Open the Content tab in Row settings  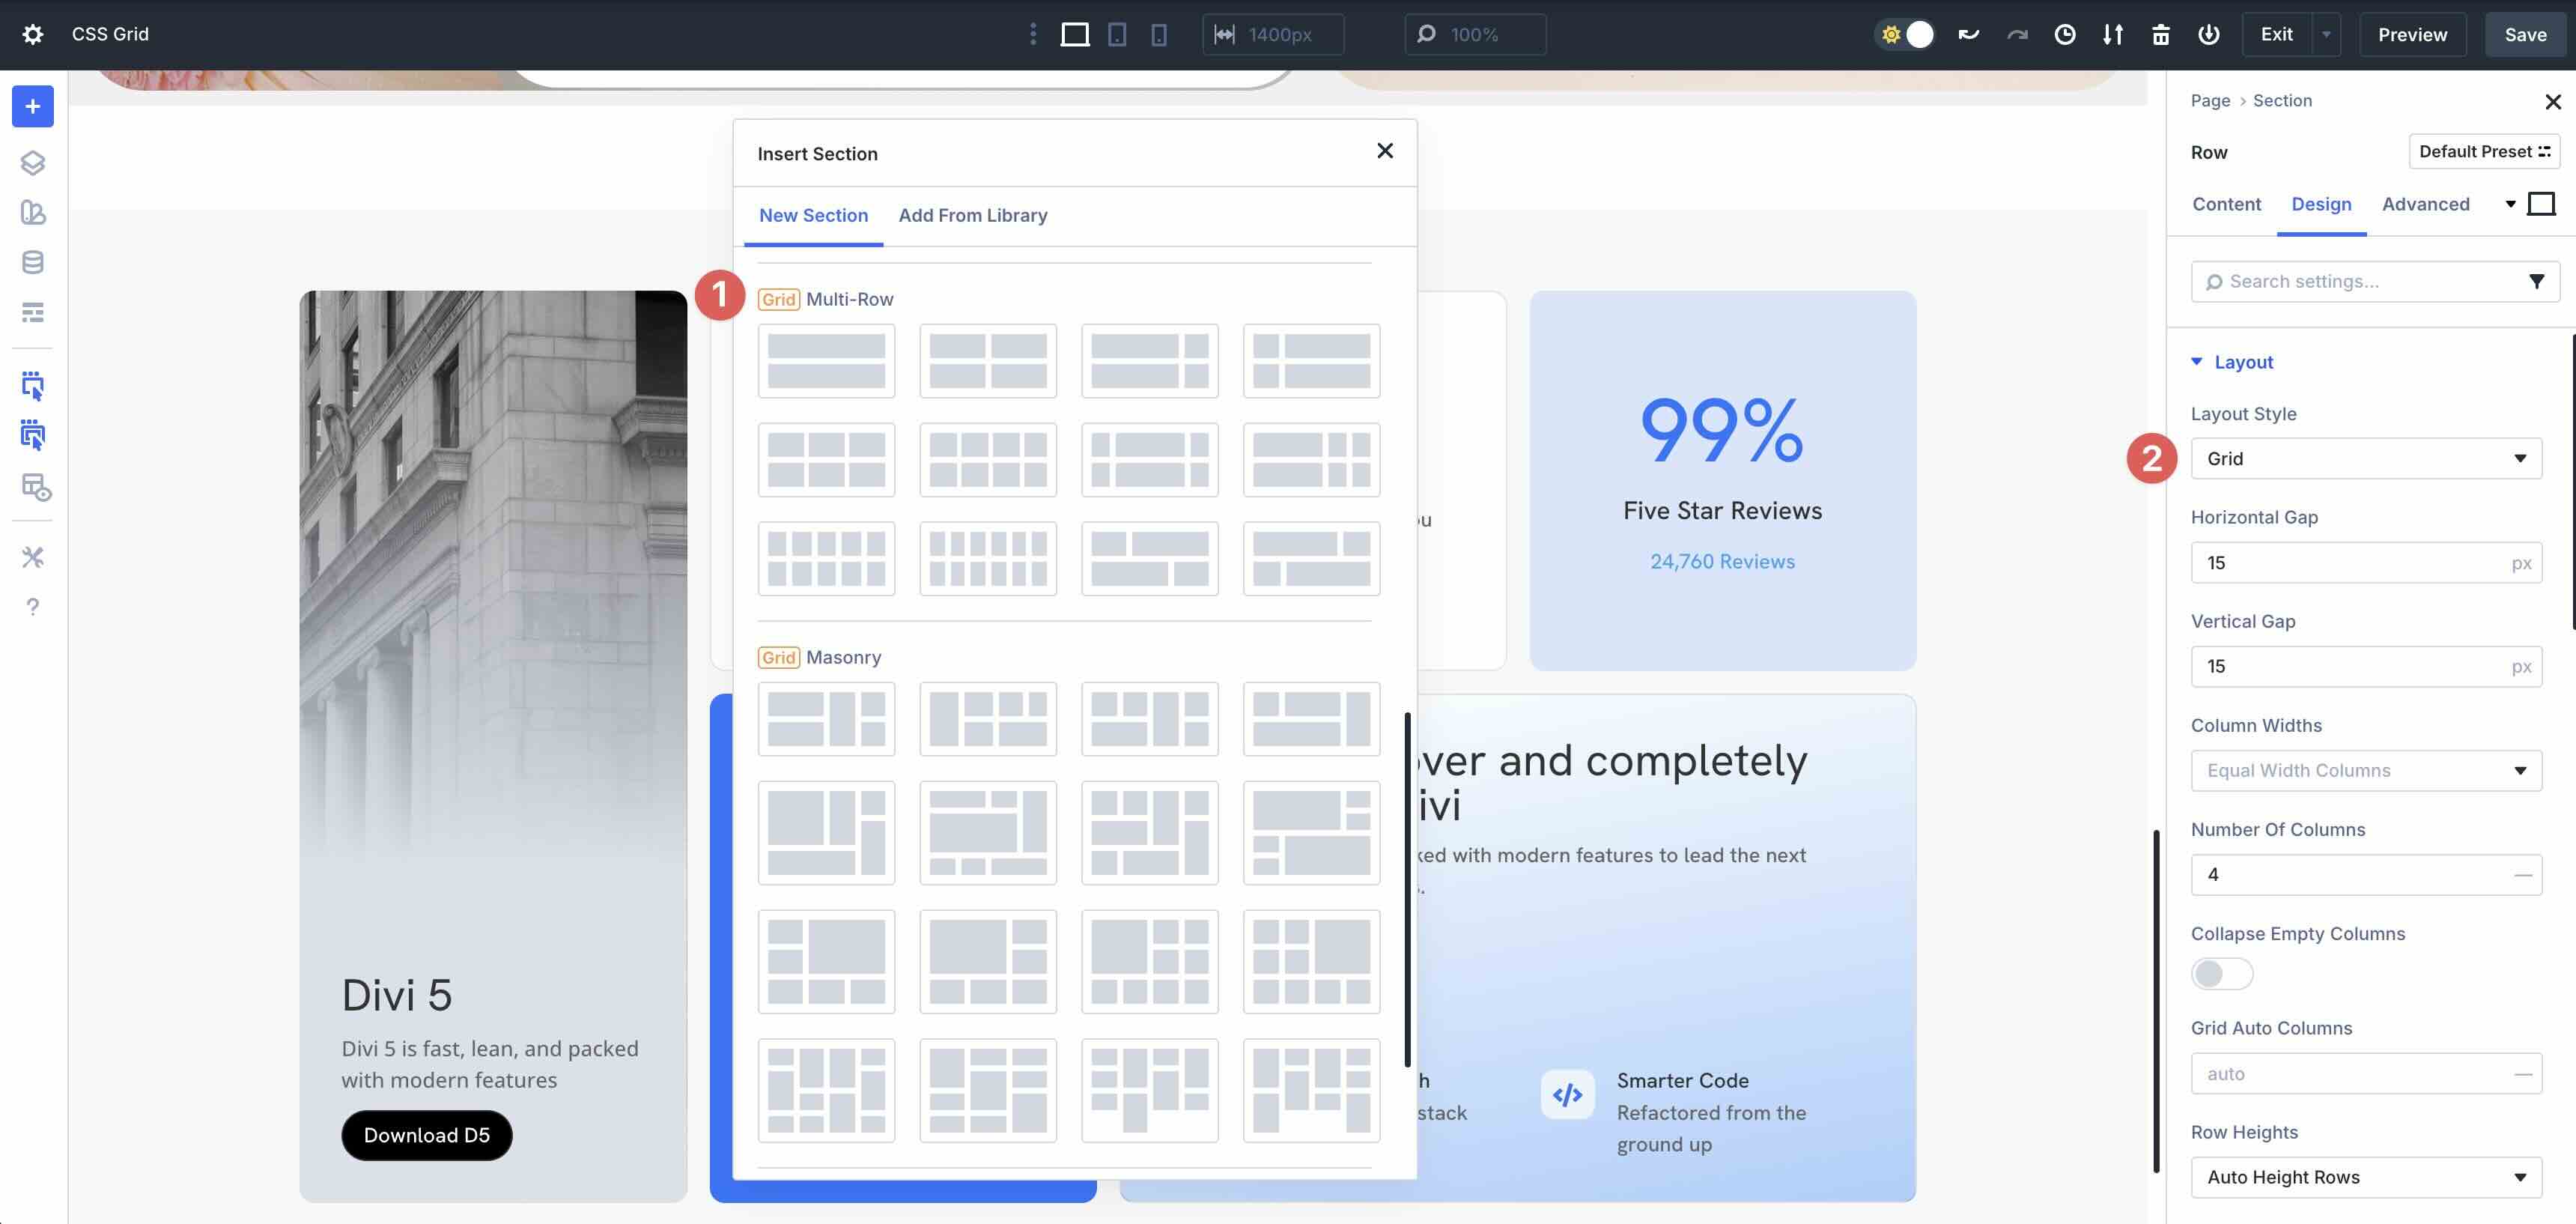[2227, 204]
